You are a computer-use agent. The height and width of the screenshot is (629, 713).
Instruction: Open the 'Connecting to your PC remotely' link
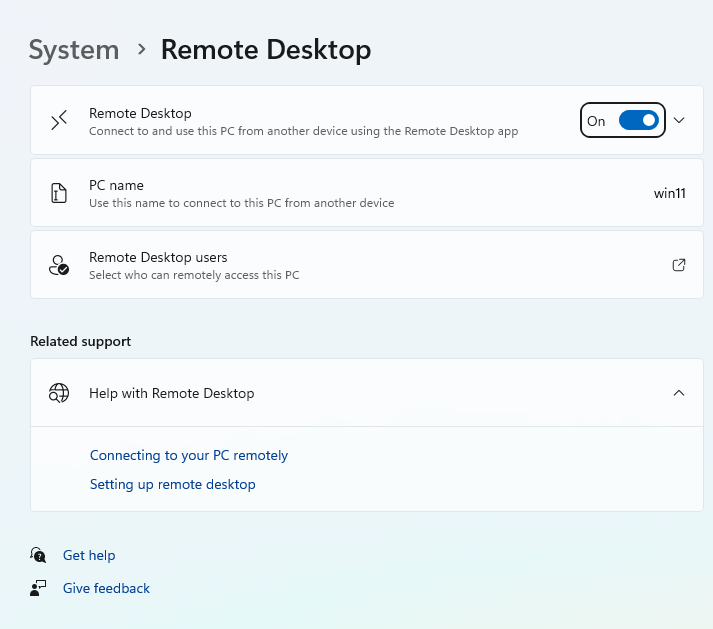pos(189,455)
